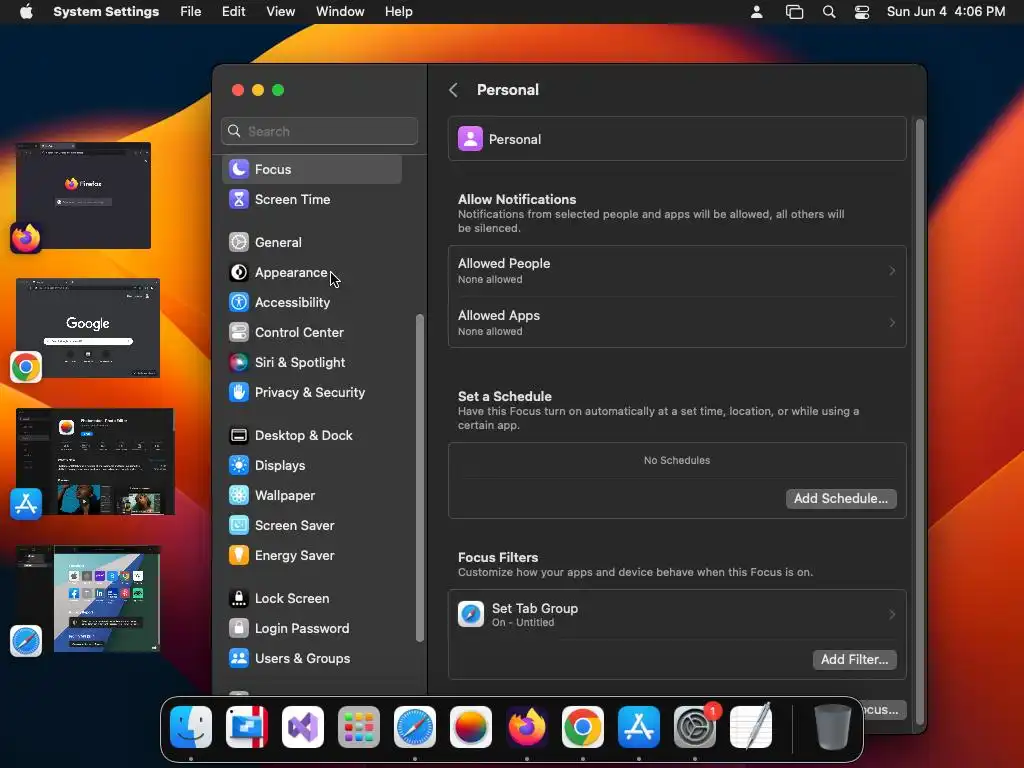Open Trash in the Dock
The width and height of the screenshot is (1024, 768).
point(833,727)
